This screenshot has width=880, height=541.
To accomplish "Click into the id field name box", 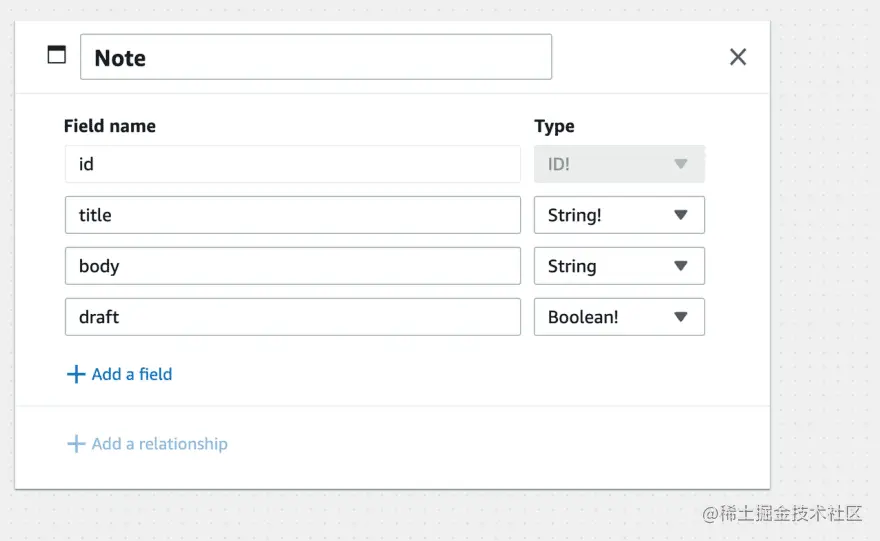I will 292,164.
